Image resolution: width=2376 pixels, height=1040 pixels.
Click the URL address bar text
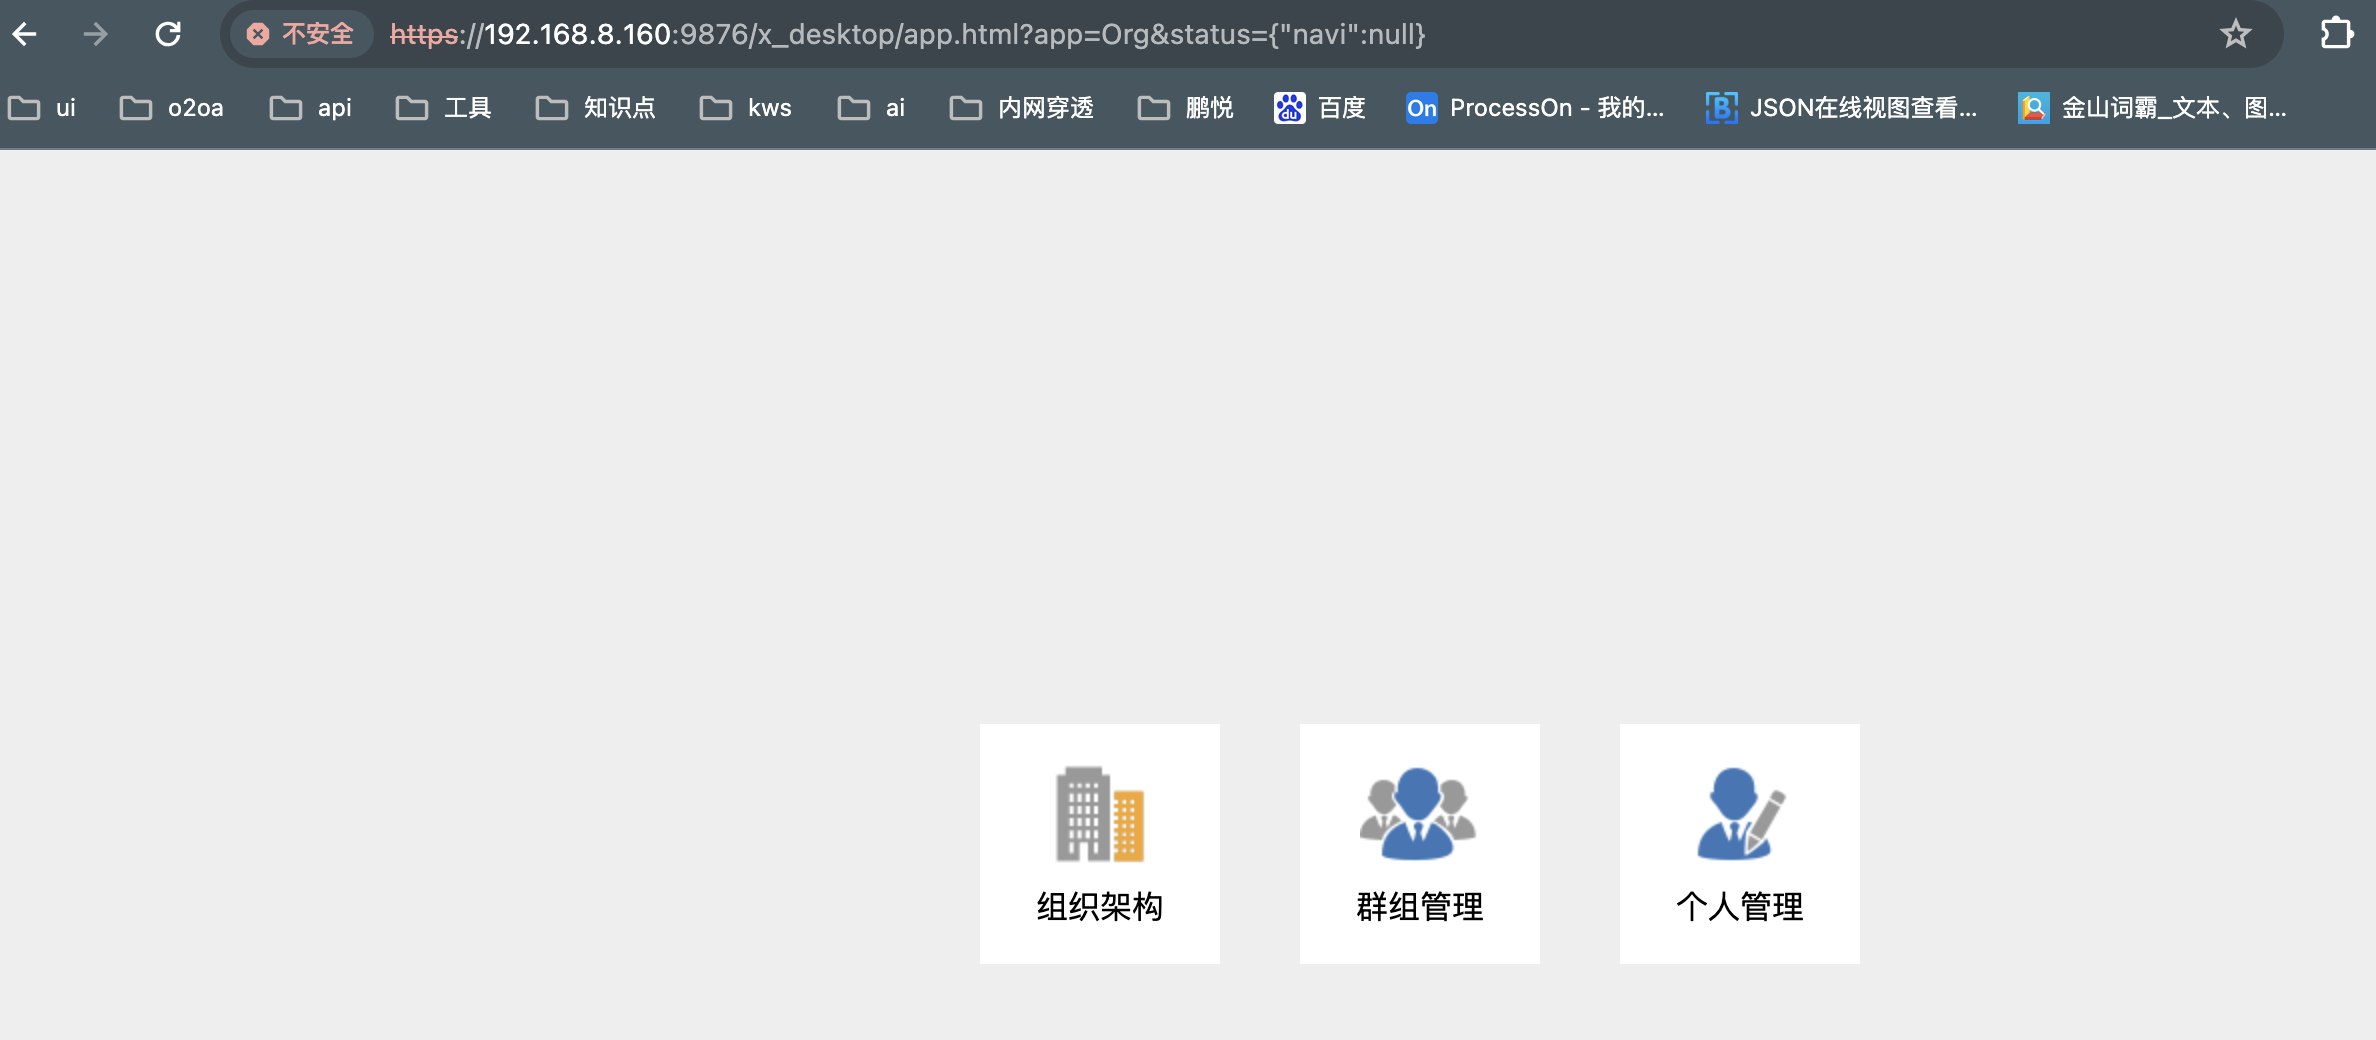click(907, 35)
